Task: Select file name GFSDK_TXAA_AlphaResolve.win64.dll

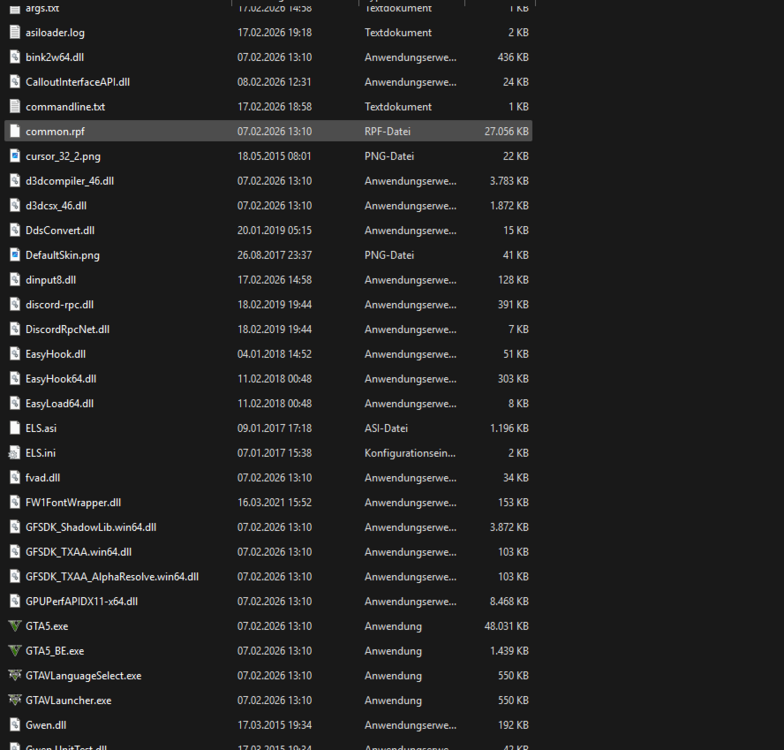Action: [112, 577]
